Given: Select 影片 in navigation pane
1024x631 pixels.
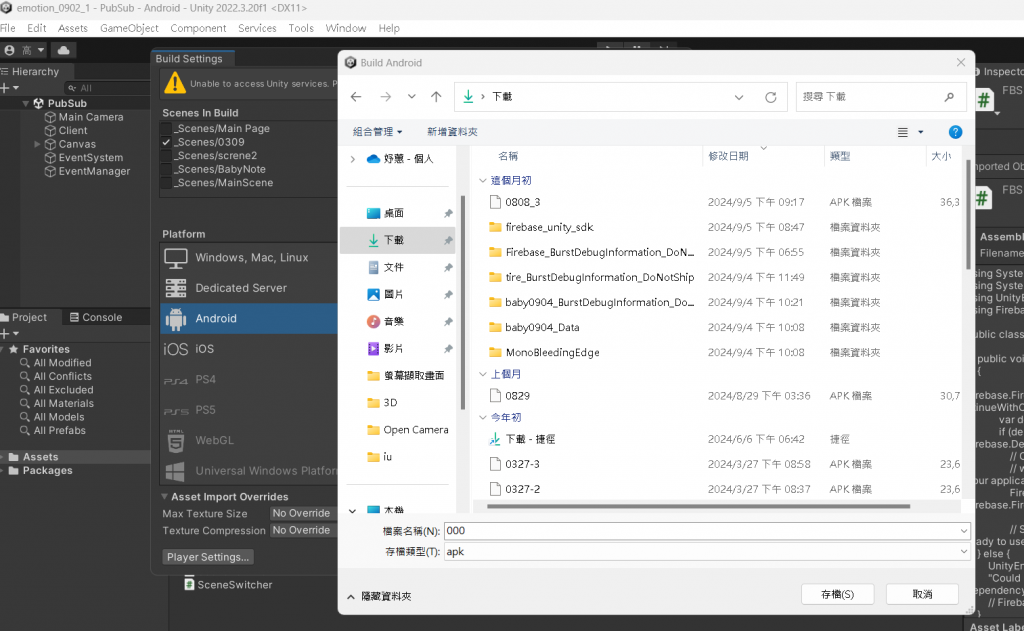Looking at the screenshot, I should tap(393, 349).
